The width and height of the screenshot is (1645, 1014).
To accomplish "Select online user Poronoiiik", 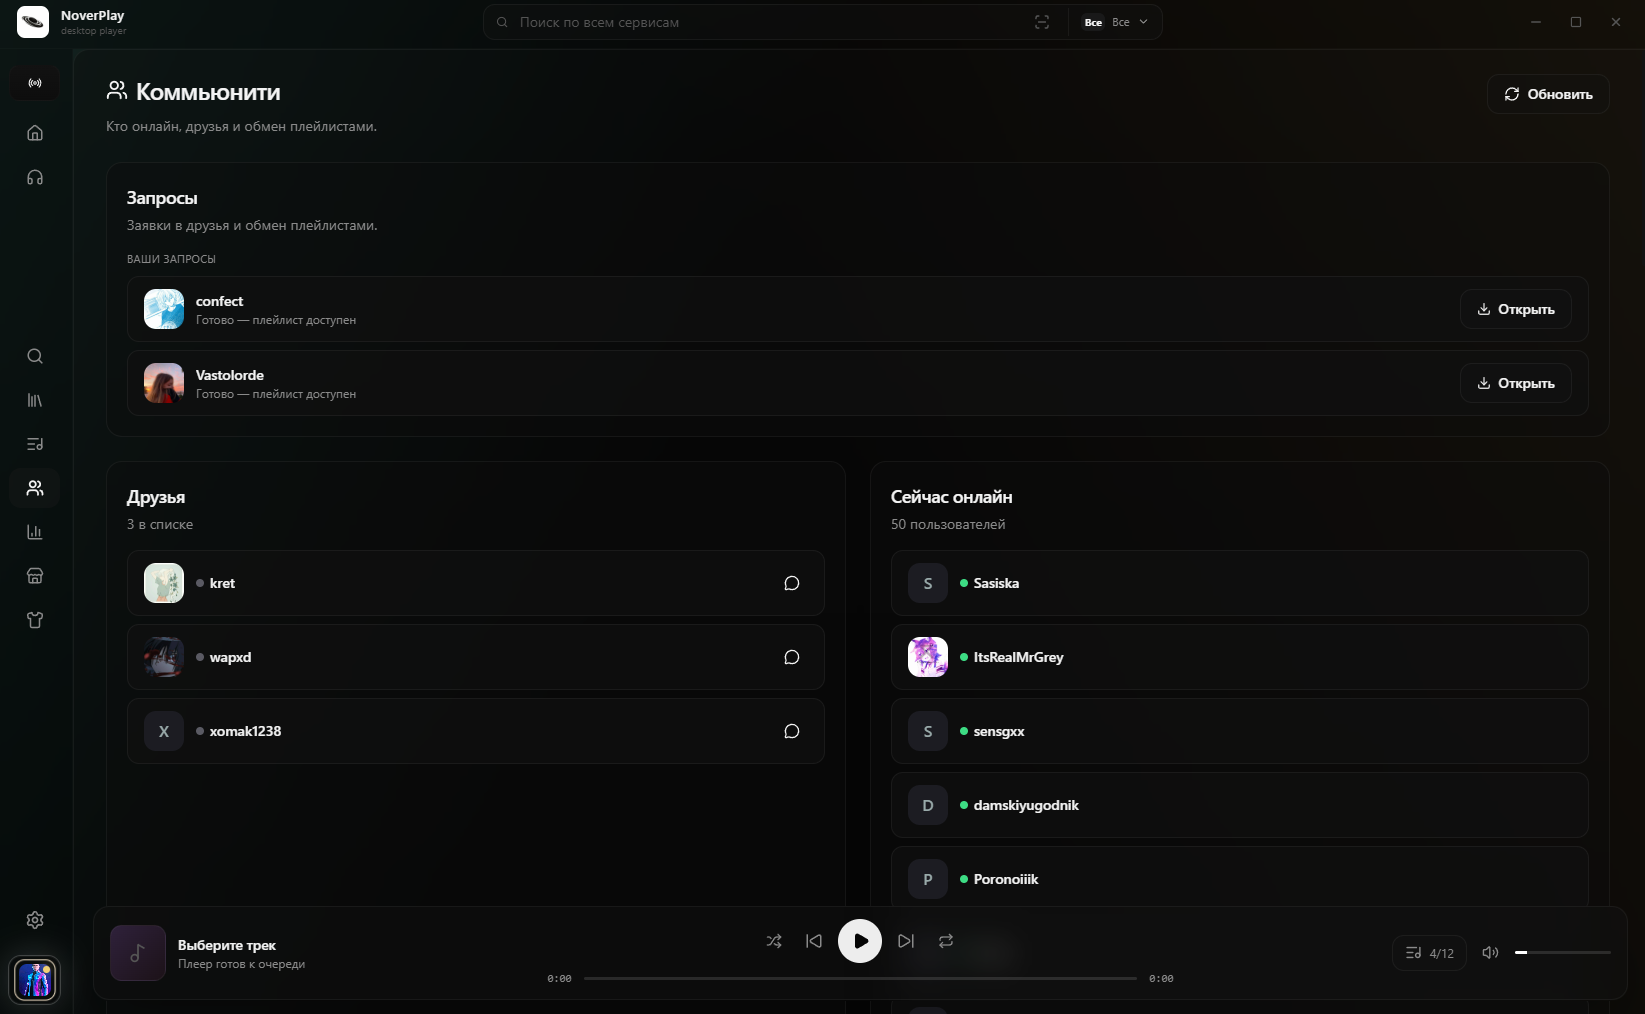I will tap(1240, 877).
